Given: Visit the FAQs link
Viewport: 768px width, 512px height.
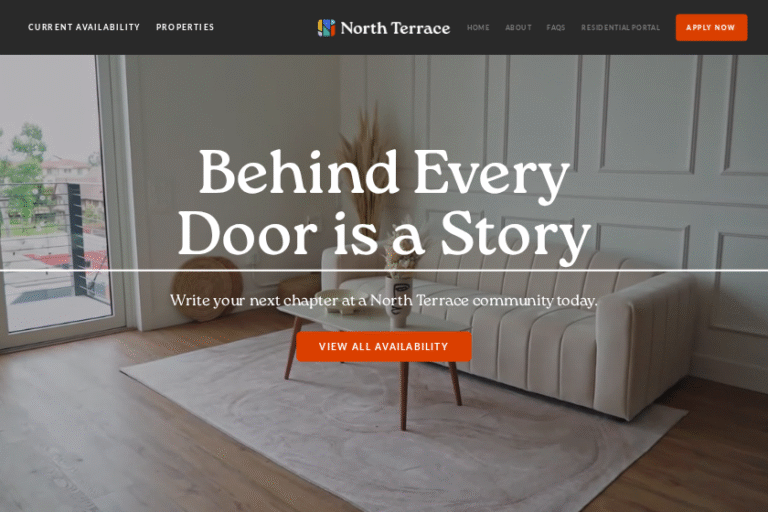Looking at the screenshot, I should point(556,27).
